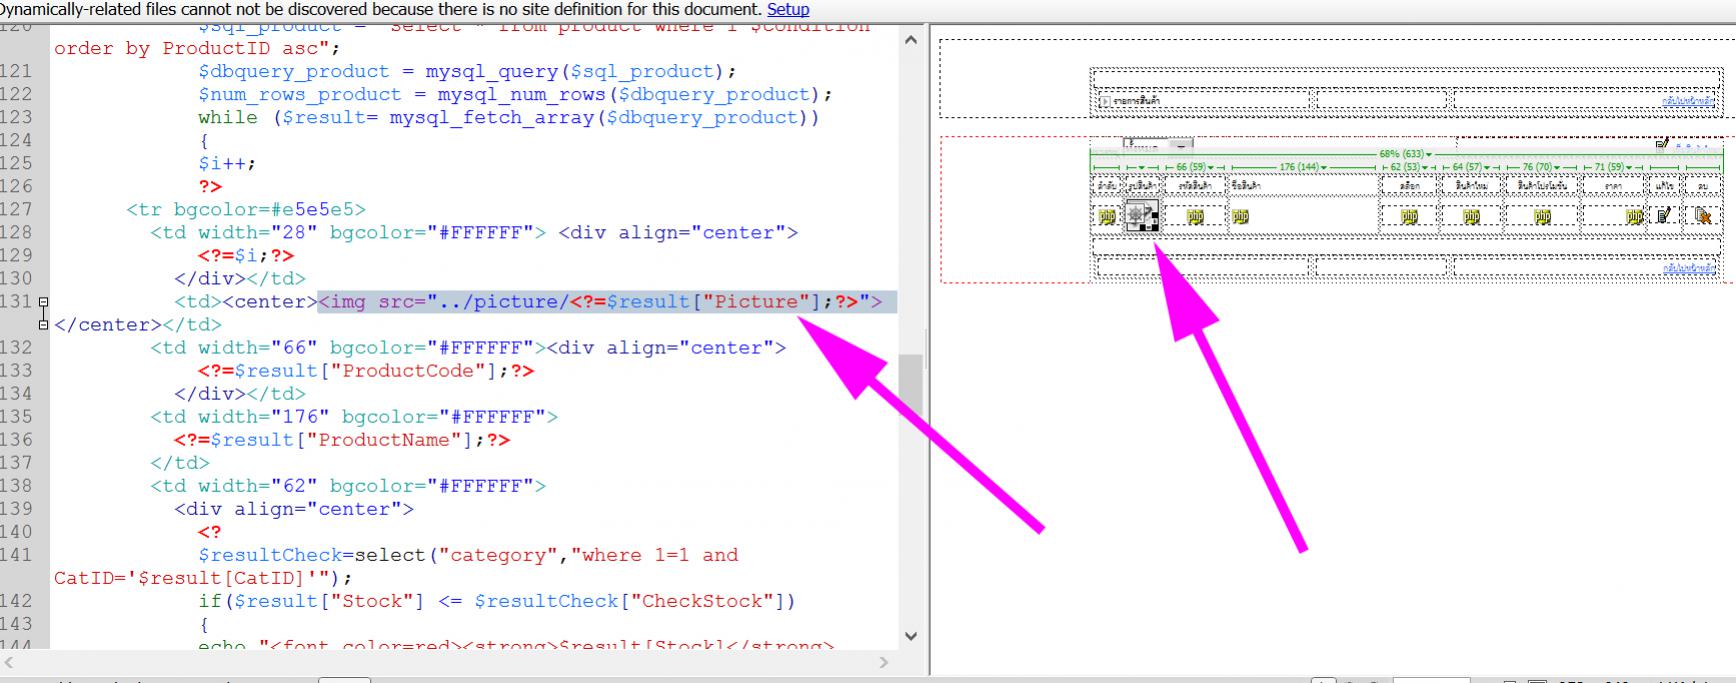This screenshot has width=1736, height=683.
Task: Open the 76 (70) column width menu
Action: (x=1543, y=167)
